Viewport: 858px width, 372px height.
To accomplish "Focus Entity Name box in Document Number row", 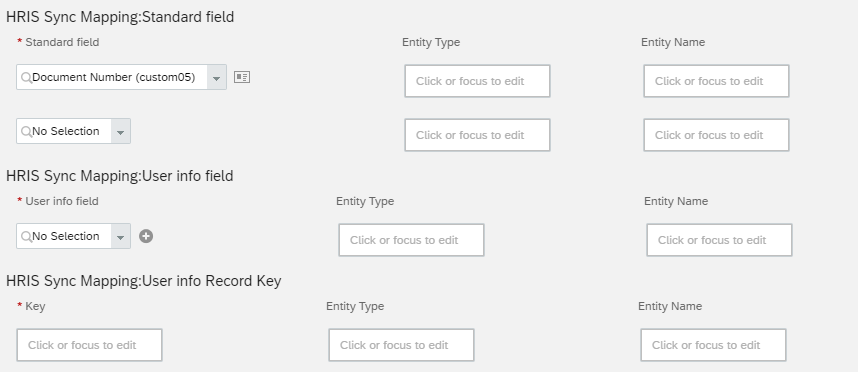I will 716,81.
